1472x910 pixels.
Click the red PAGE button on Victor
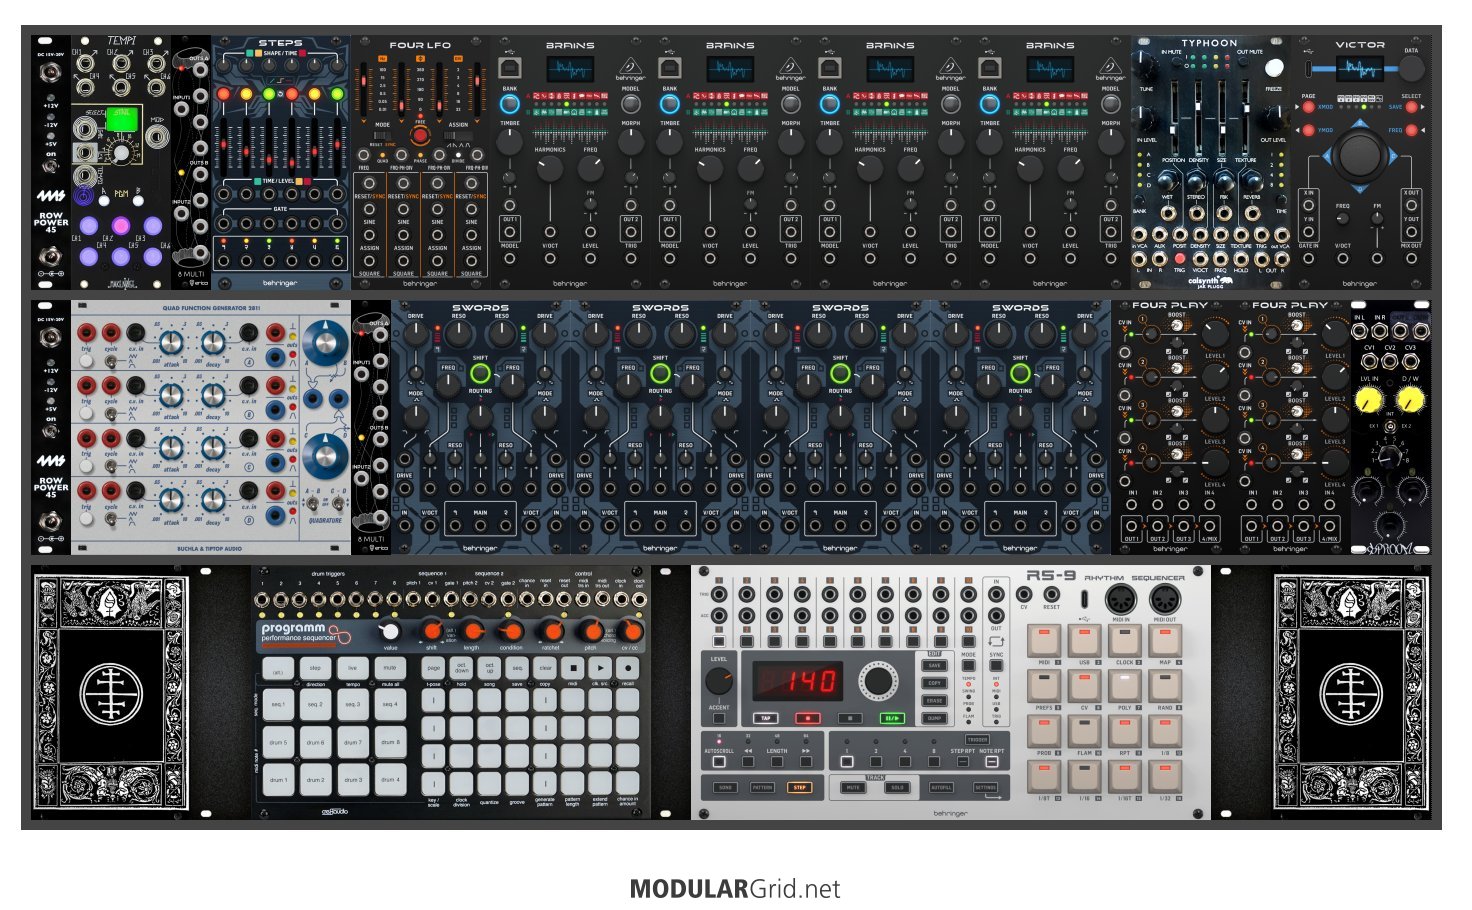[1308, 107]
